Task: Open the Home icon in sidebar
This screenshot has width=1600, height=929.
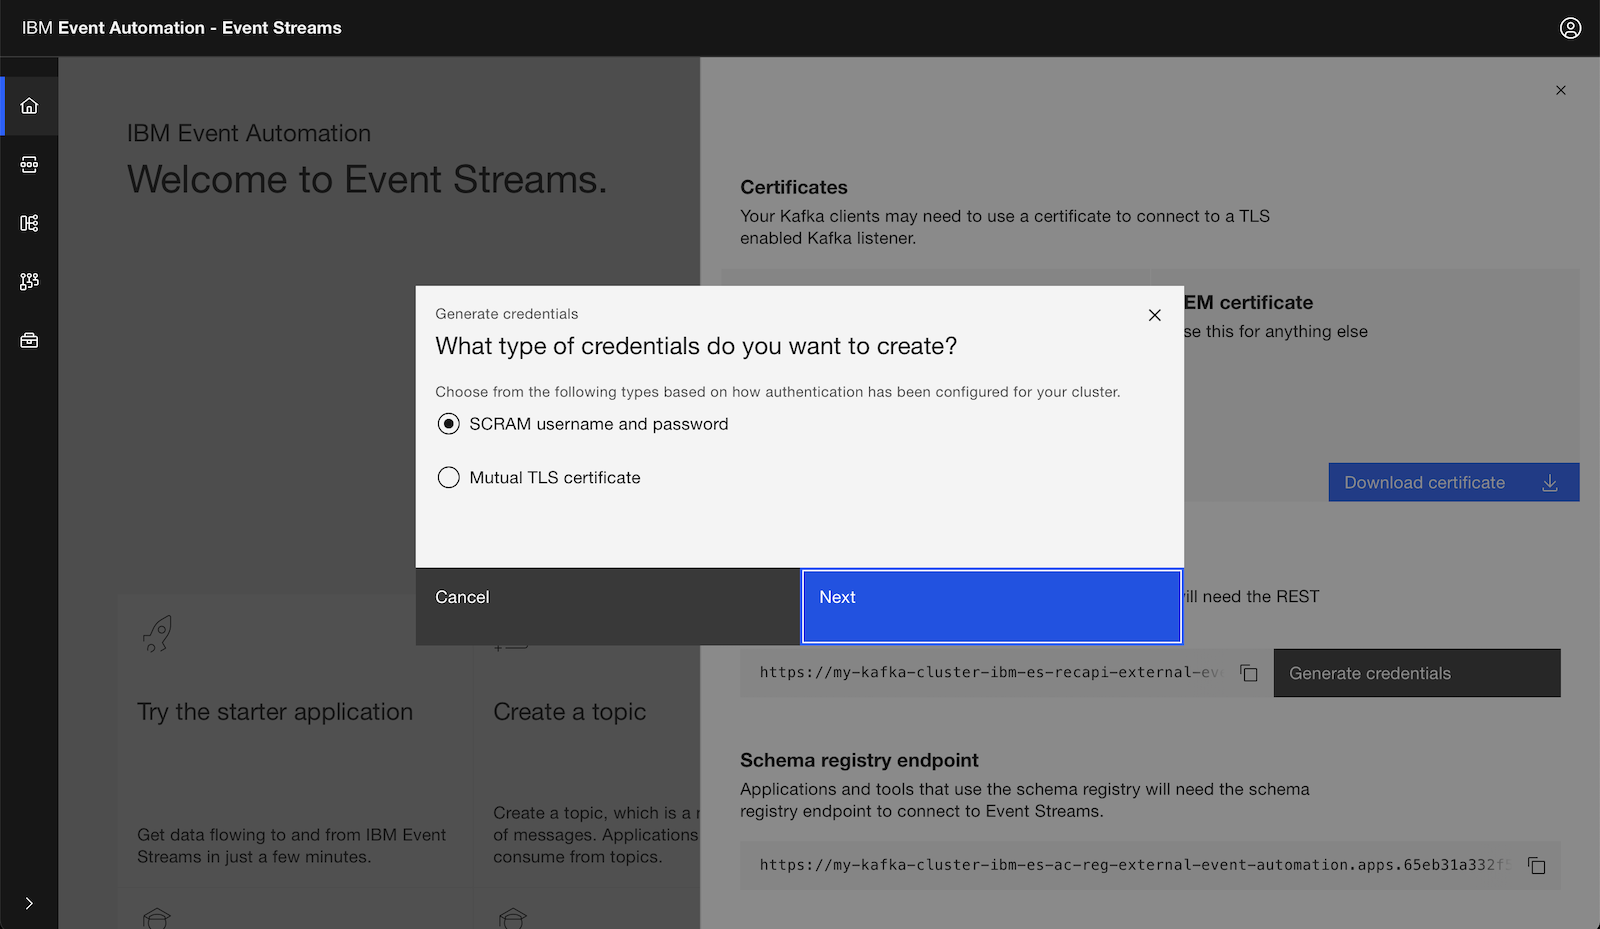Action: (x=29, y=106)
